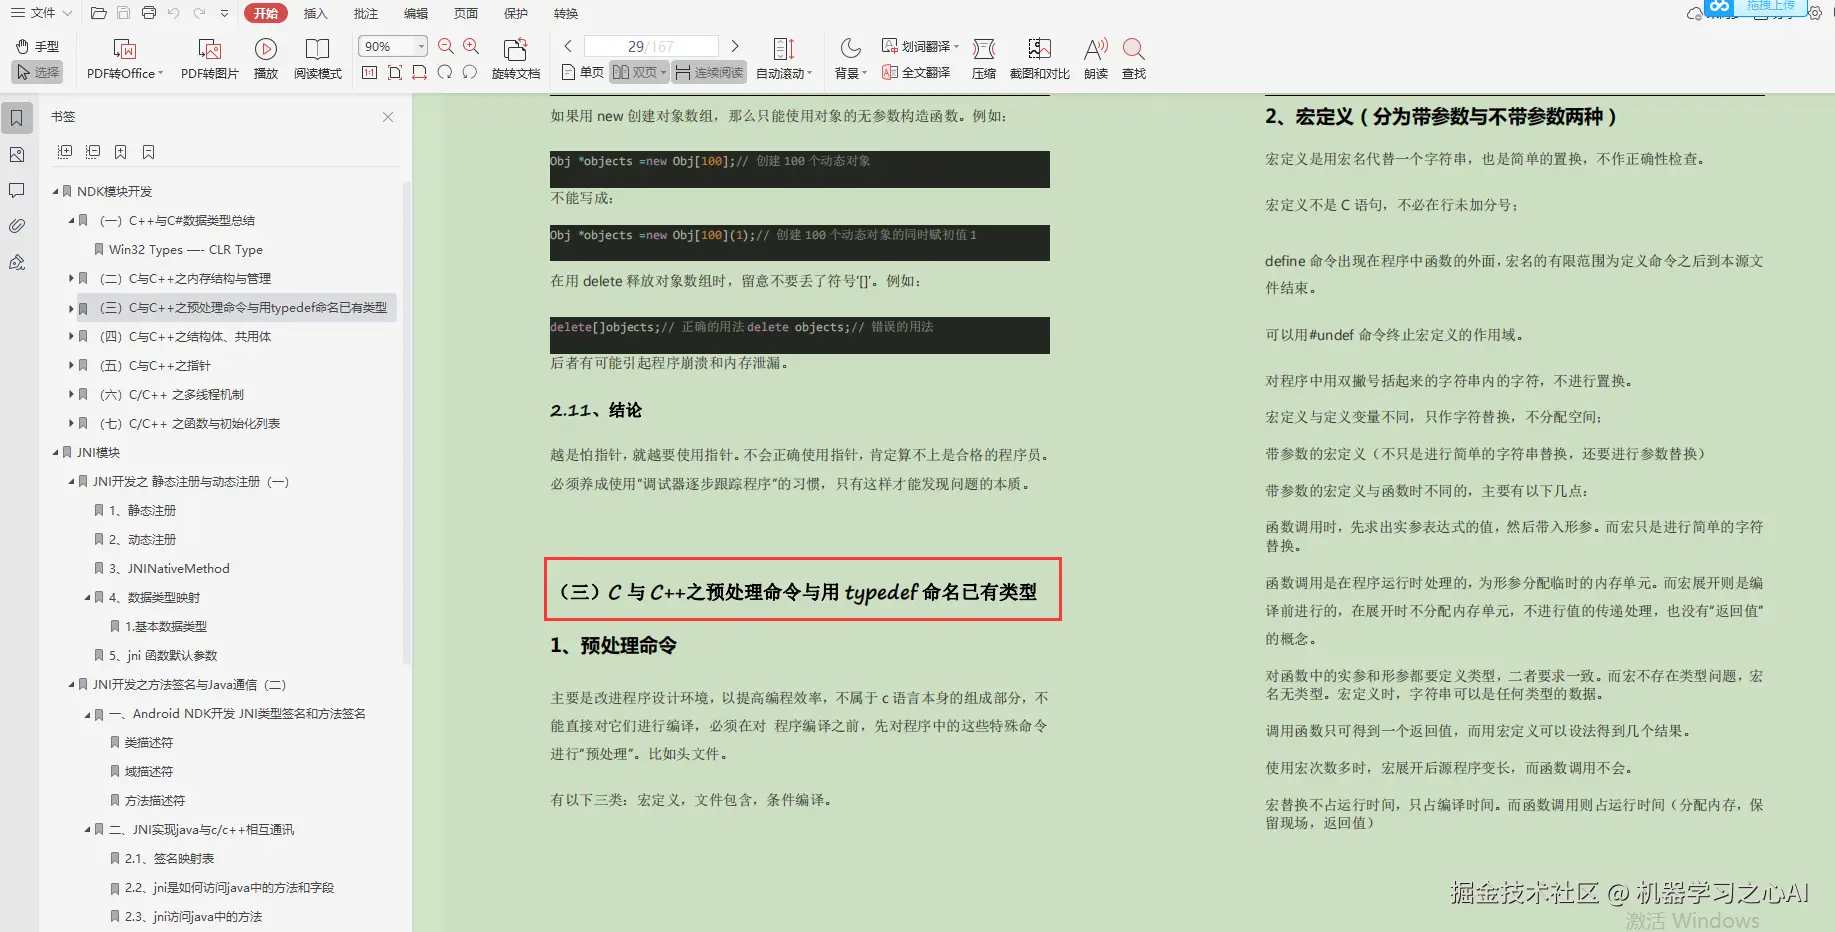Open PDF转Office conversion dropdown

[x=124, y=60]
